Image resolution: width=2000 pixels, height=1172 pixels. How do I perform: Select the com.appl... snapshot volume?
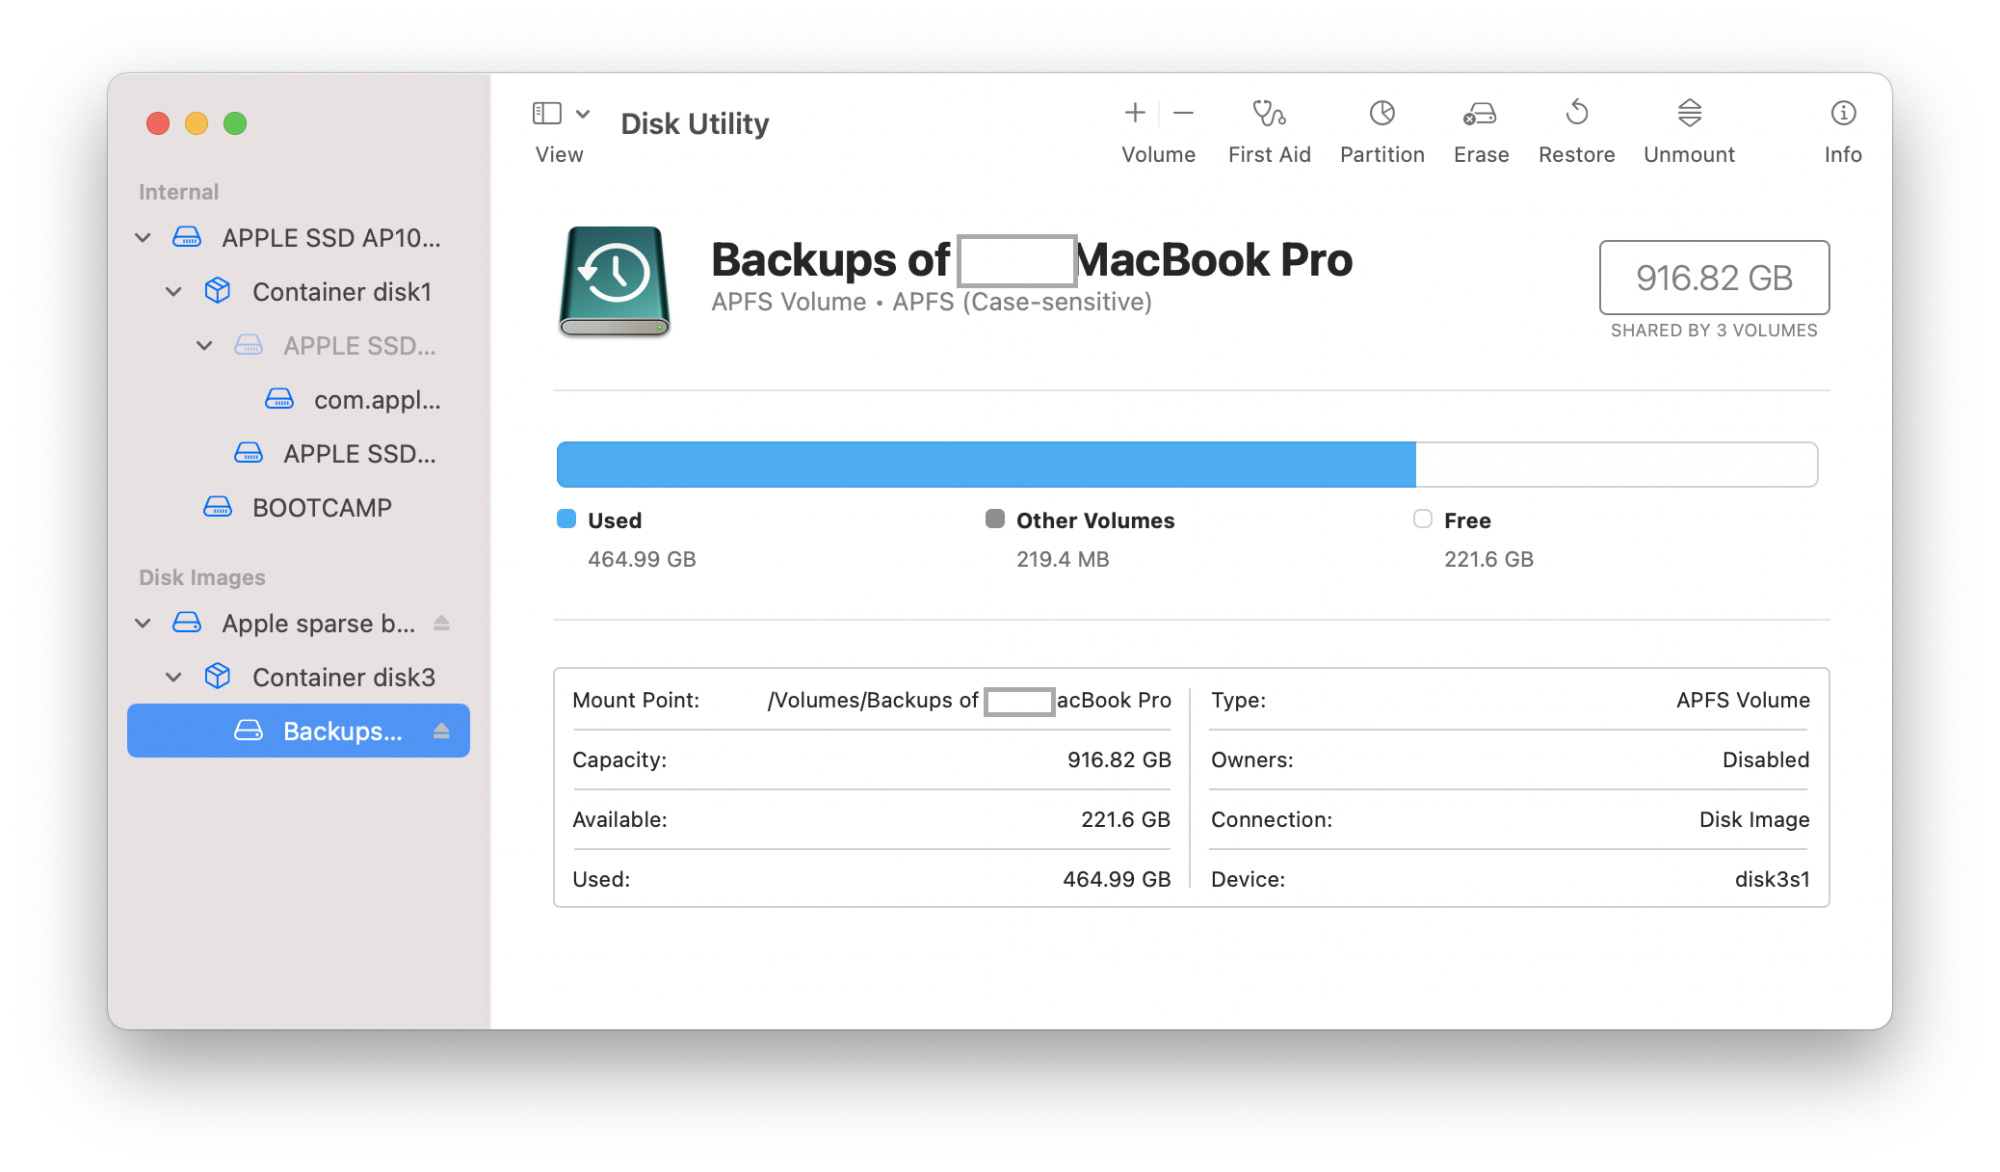pos(376,400)
